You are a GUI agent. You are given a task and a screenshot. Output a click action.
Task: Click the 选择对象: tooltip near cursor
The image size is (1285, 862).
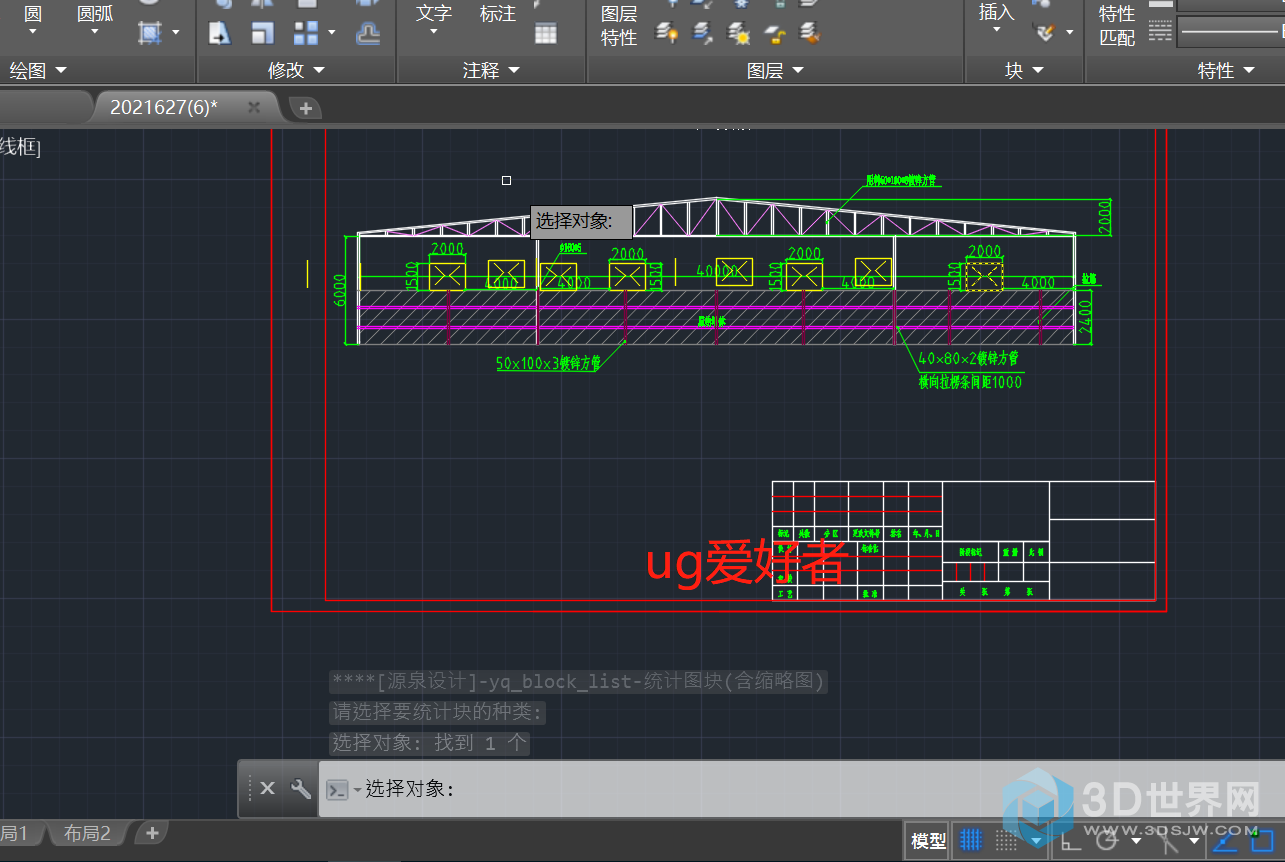(x=581, y=221)
